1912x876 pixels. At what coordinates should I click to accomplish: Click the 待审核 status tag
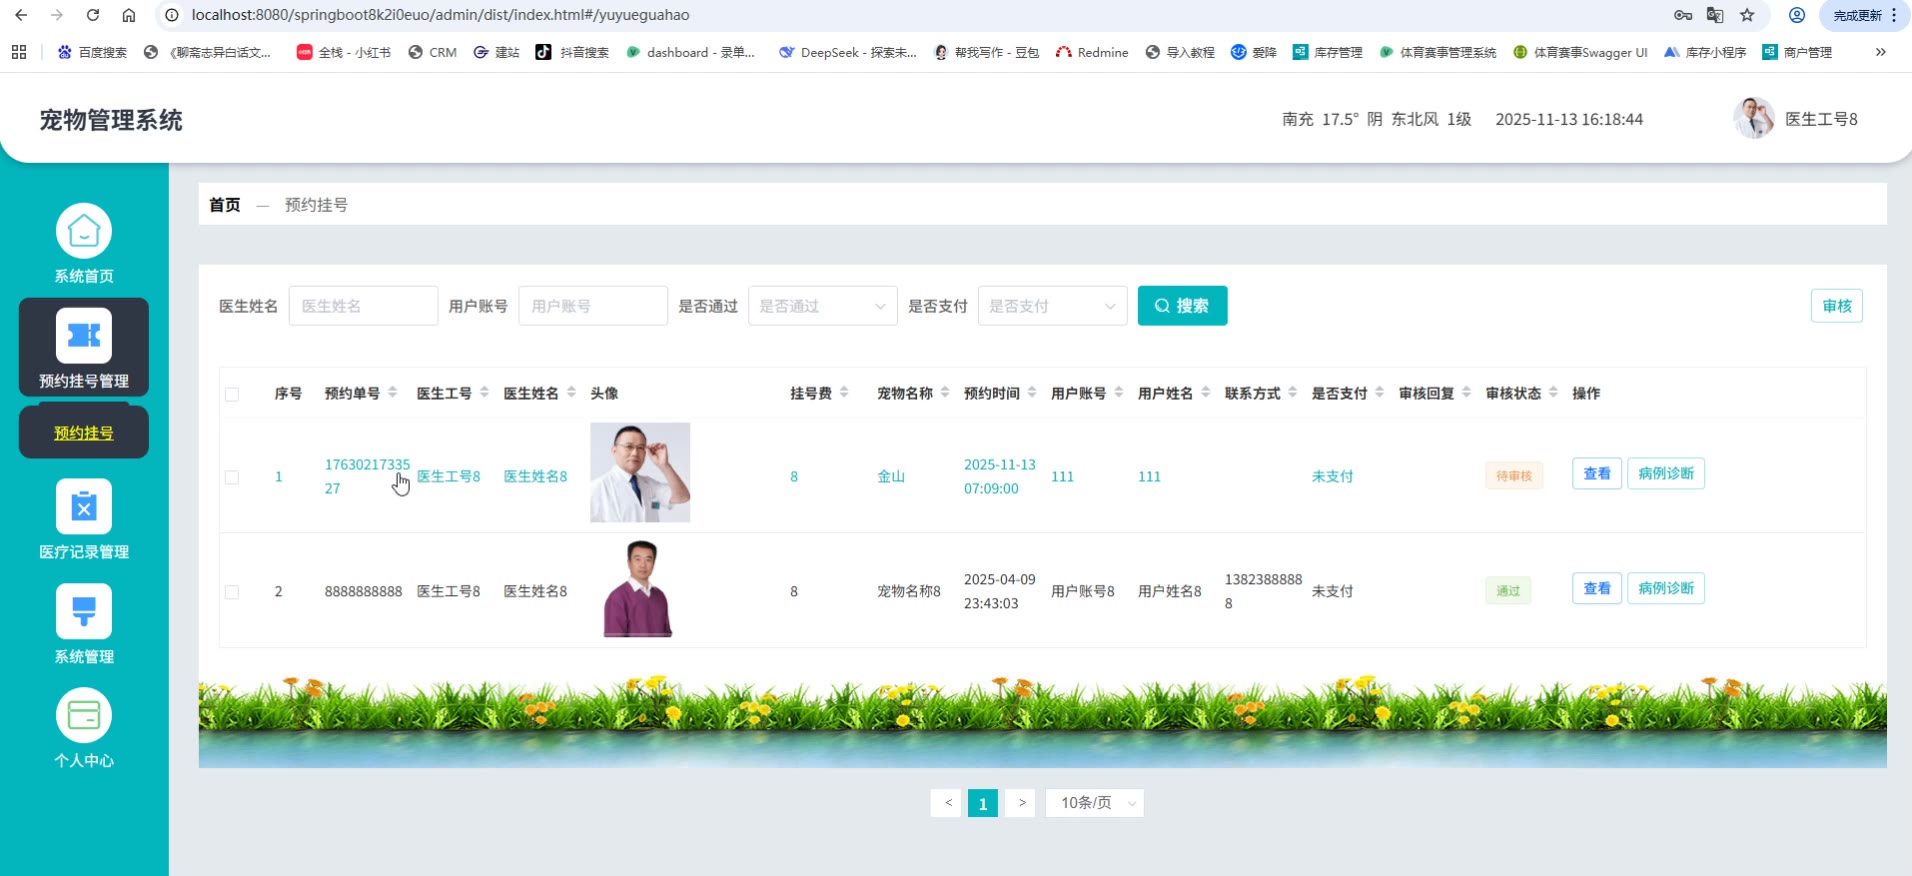[x=1514, y=476]
